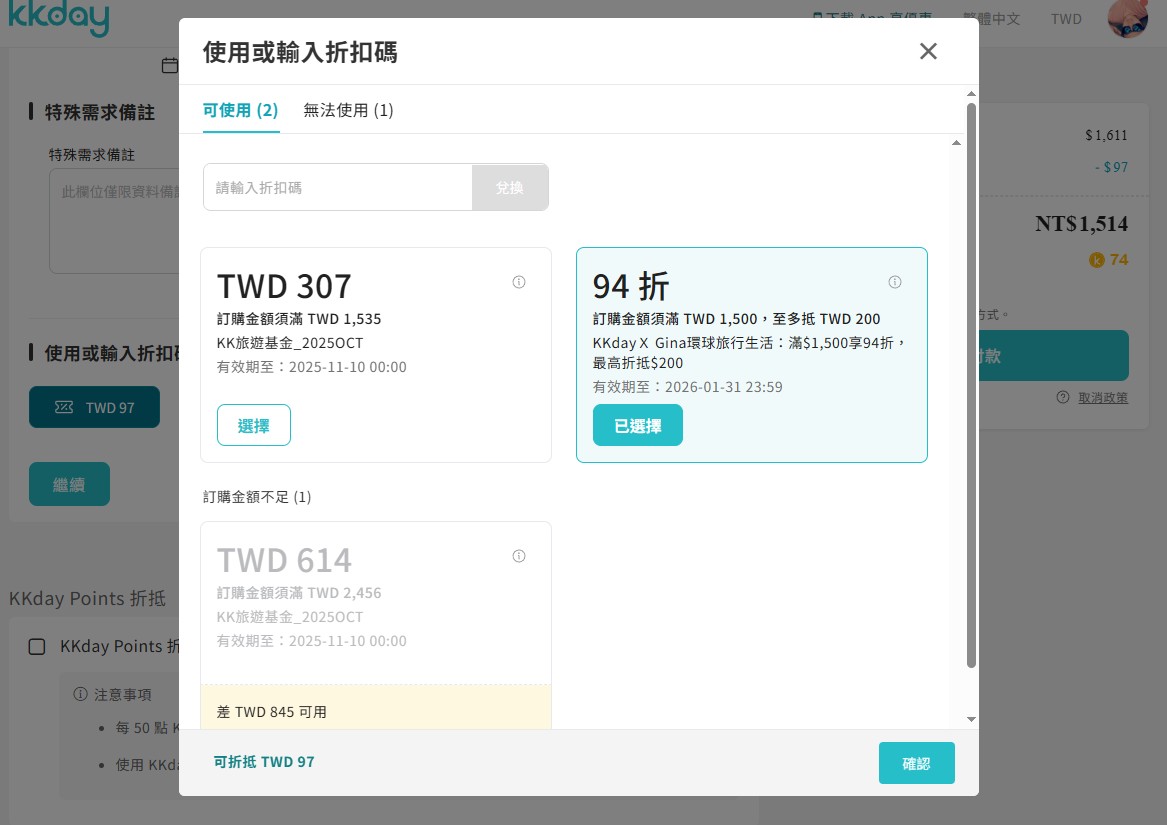This screenshot has height=825, width=1167.
Task: Open the question mark icon beside 取消政策
Action: 1063,397
